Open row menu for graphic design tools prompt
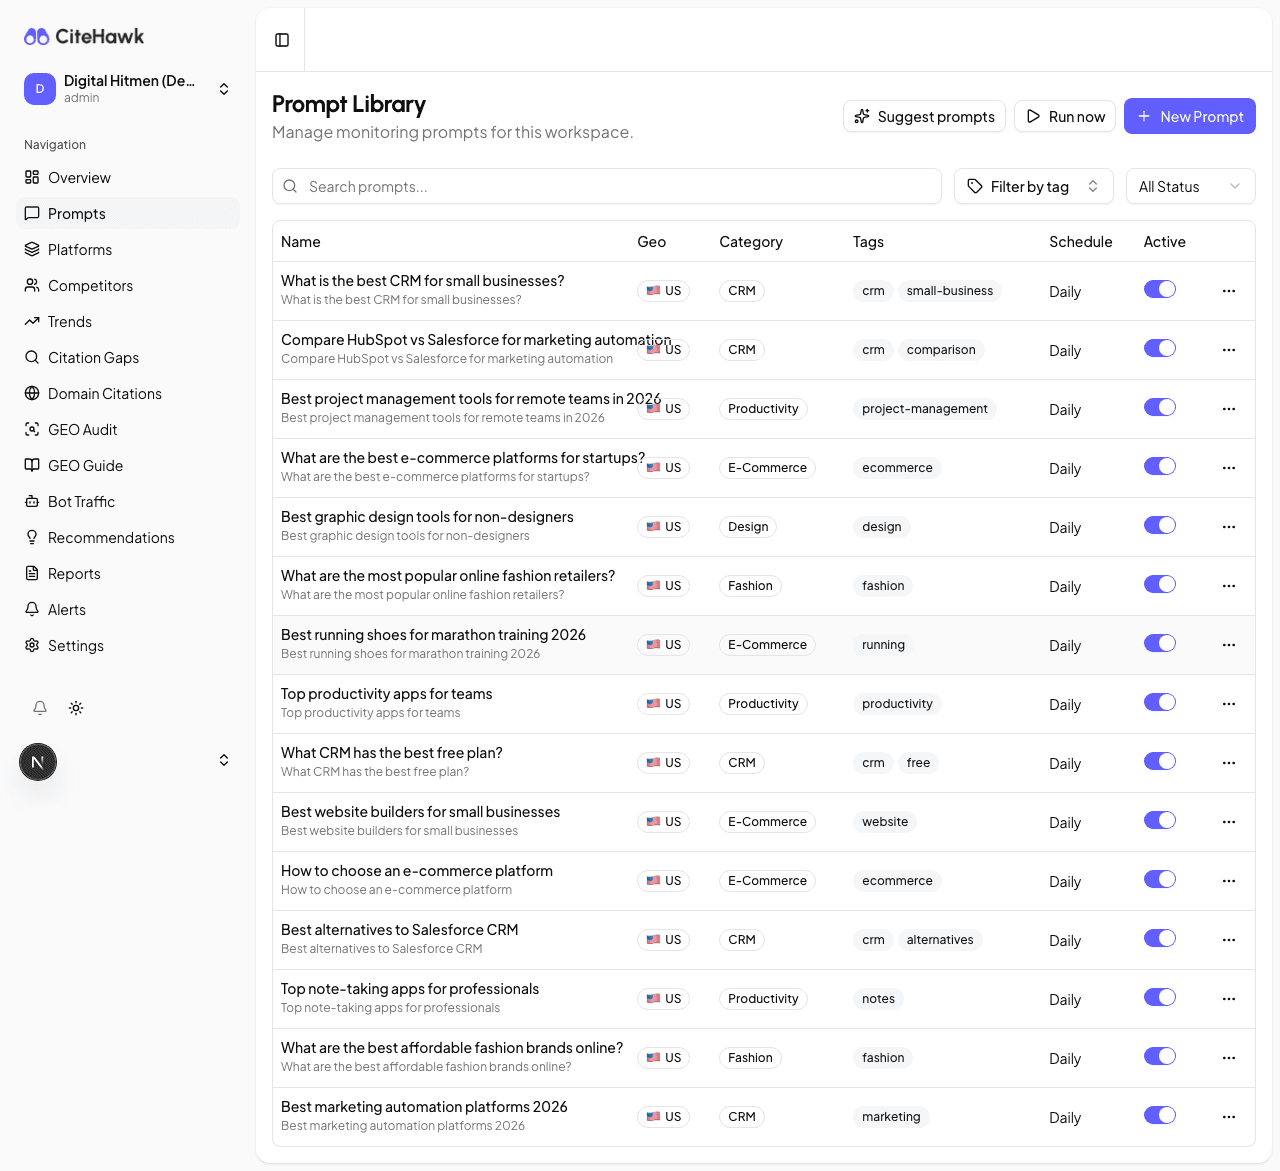 click(1229, 527)
